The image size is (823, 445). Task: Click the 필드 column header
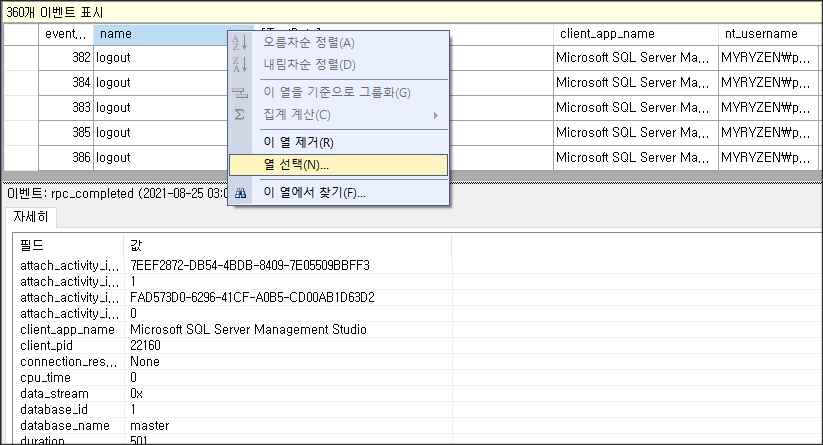pos(68,245)
